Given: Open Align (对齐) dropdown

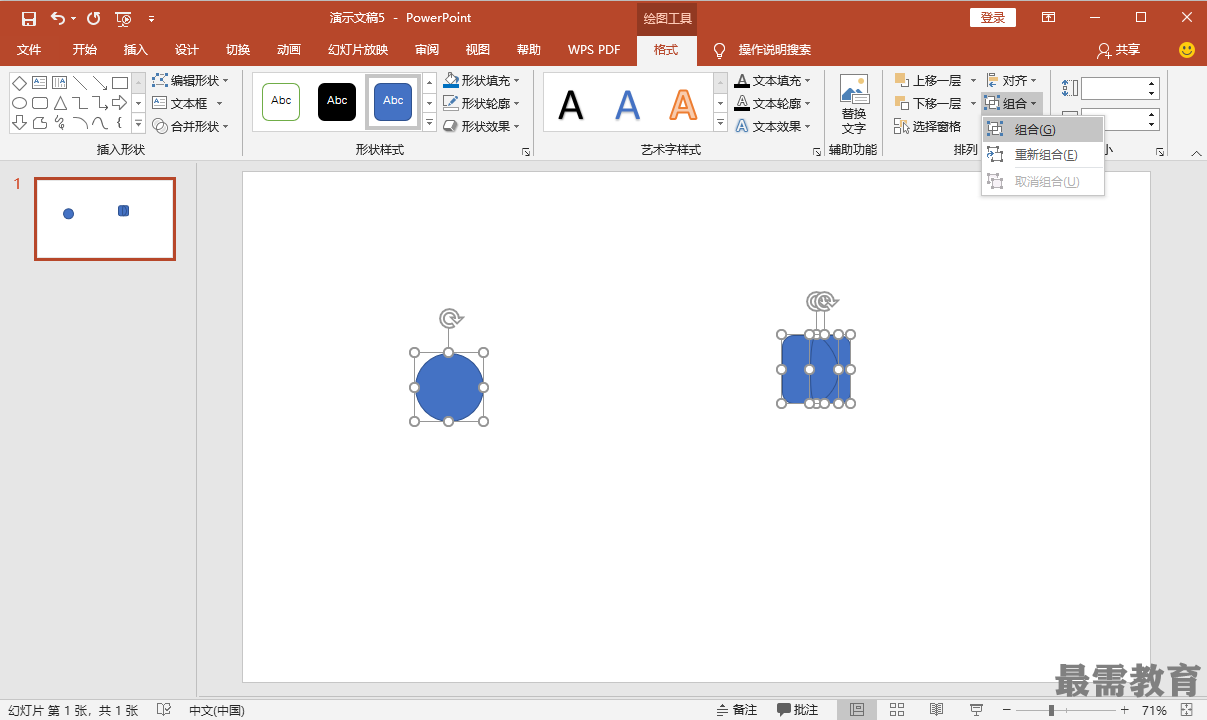Looking at the screenshot, I should 1011,80.
